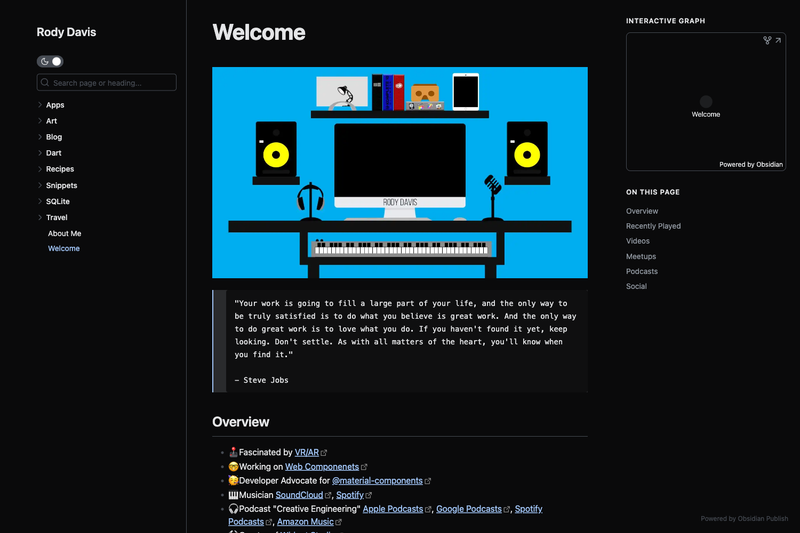Expand the Blog folder chevron
Image resolution: width=800 pixels, height=533 pixels.
coord(40,137)
